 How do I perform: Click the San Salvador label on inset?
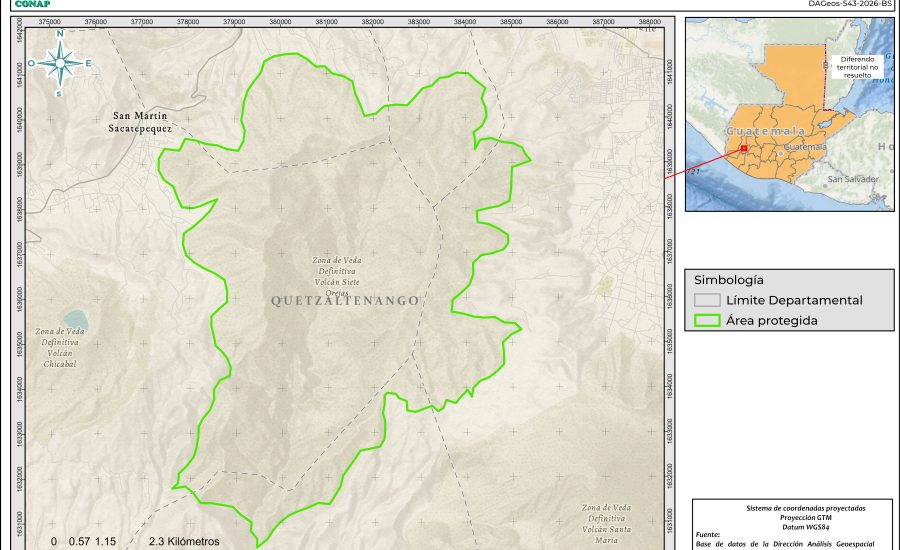pyautogui.click(x=852, y=179)
